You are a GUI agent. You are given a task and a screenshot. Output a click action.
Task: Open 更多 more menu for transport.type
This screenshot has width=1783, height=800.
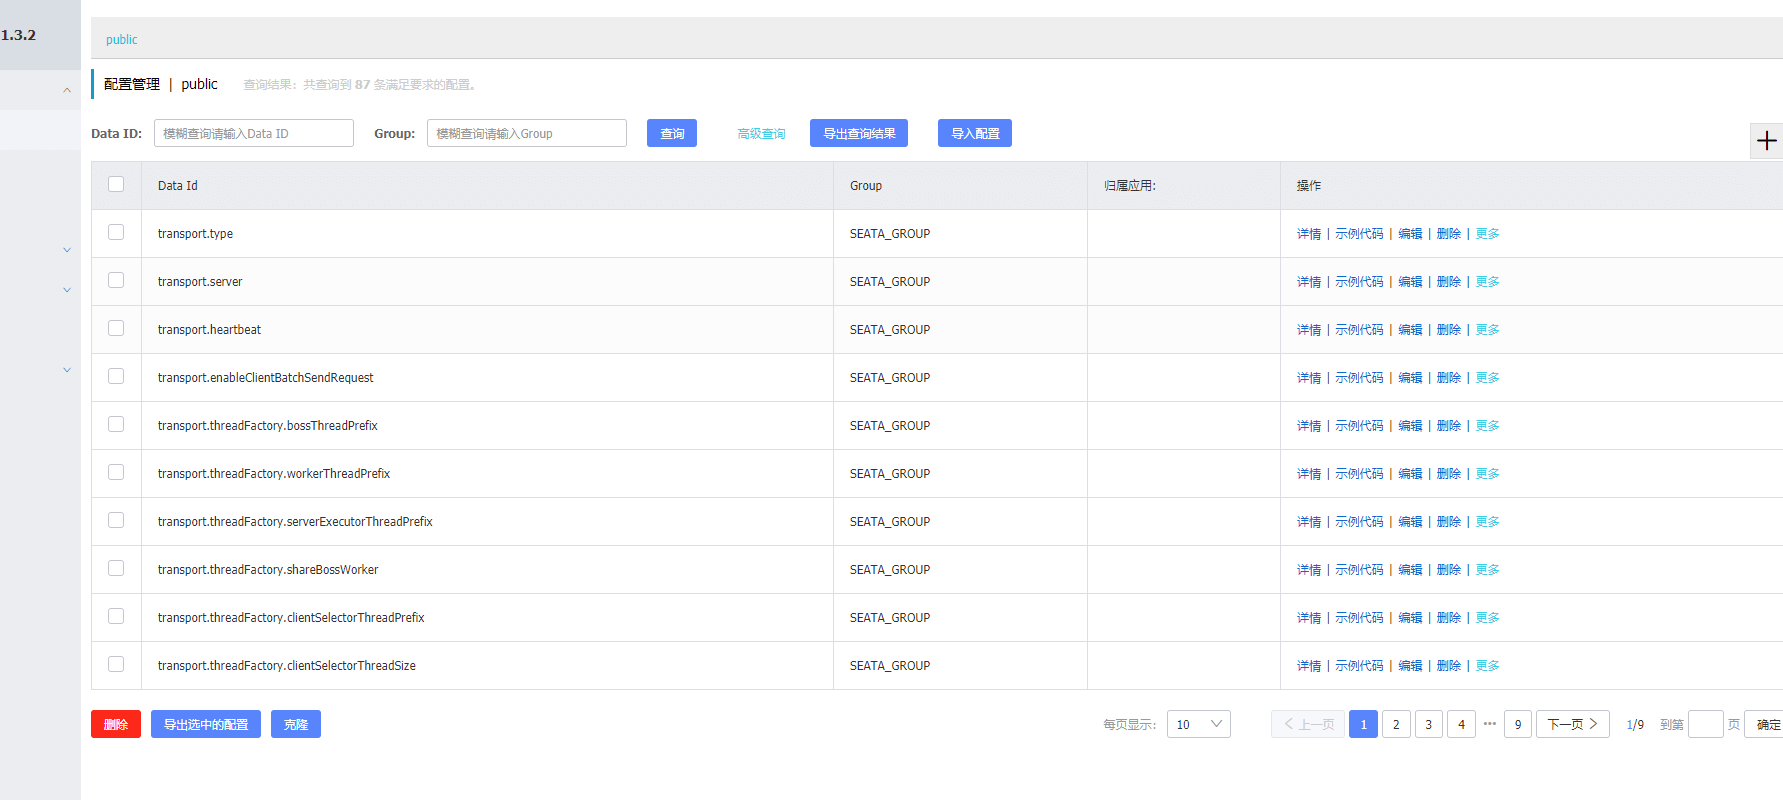[1488, 234]
